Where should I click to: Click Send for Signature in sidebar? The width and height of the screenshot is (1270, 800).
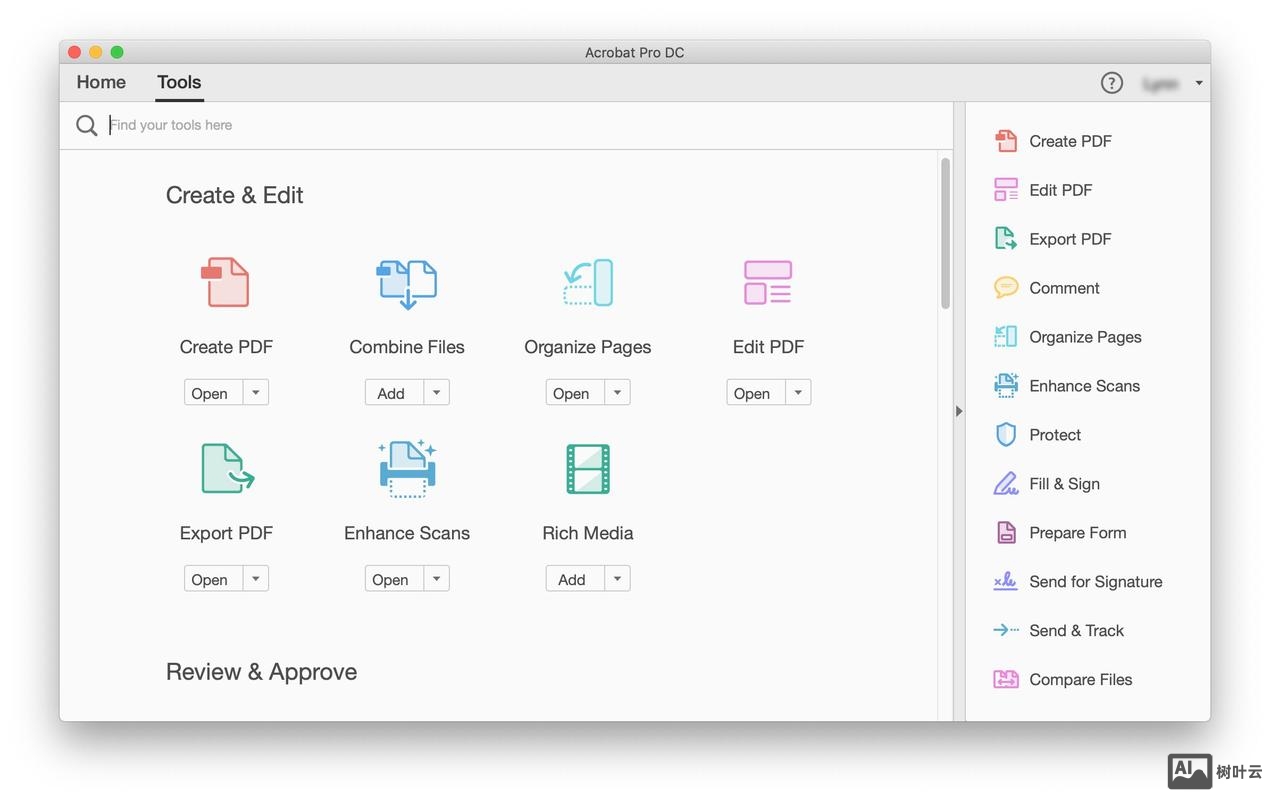[x=1095, y=581]
